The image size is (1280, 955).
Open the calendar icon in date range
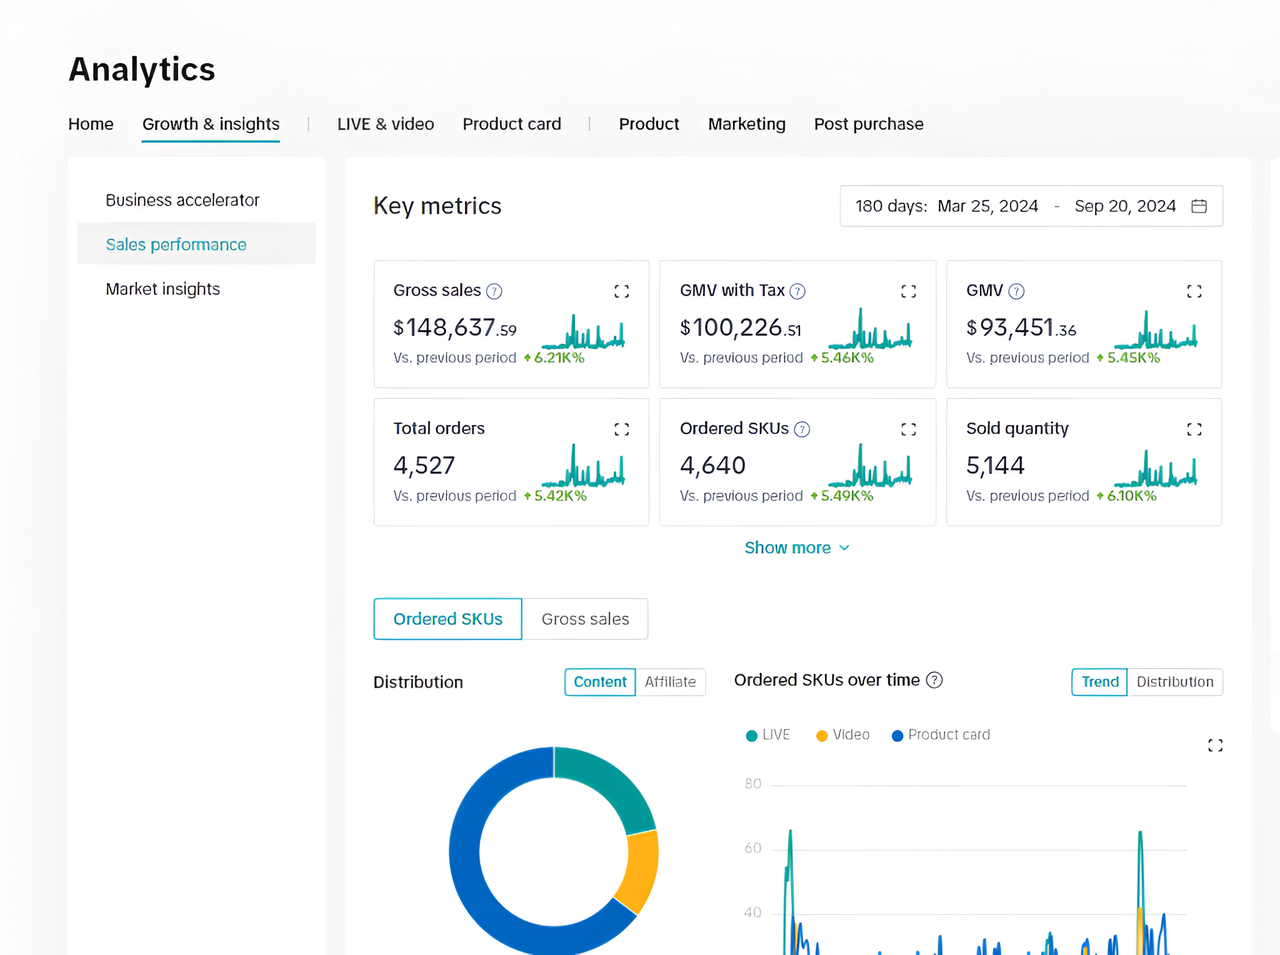pyautogui.click(x=1199, y=206)
